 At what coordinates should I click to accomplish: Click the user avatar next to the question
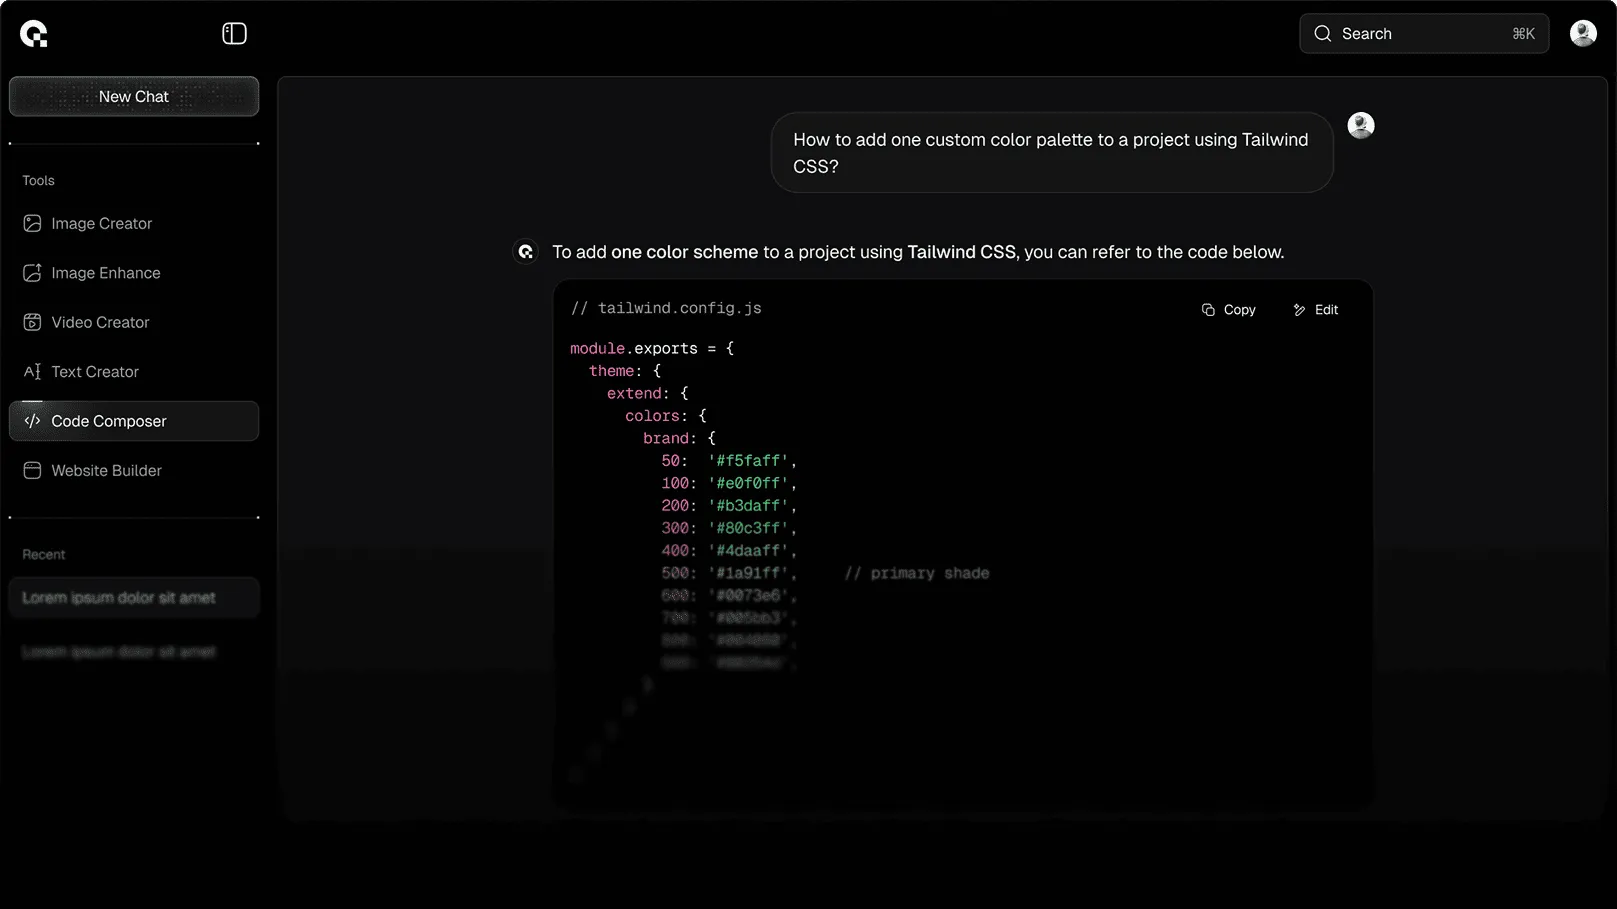click(1361, 125)
